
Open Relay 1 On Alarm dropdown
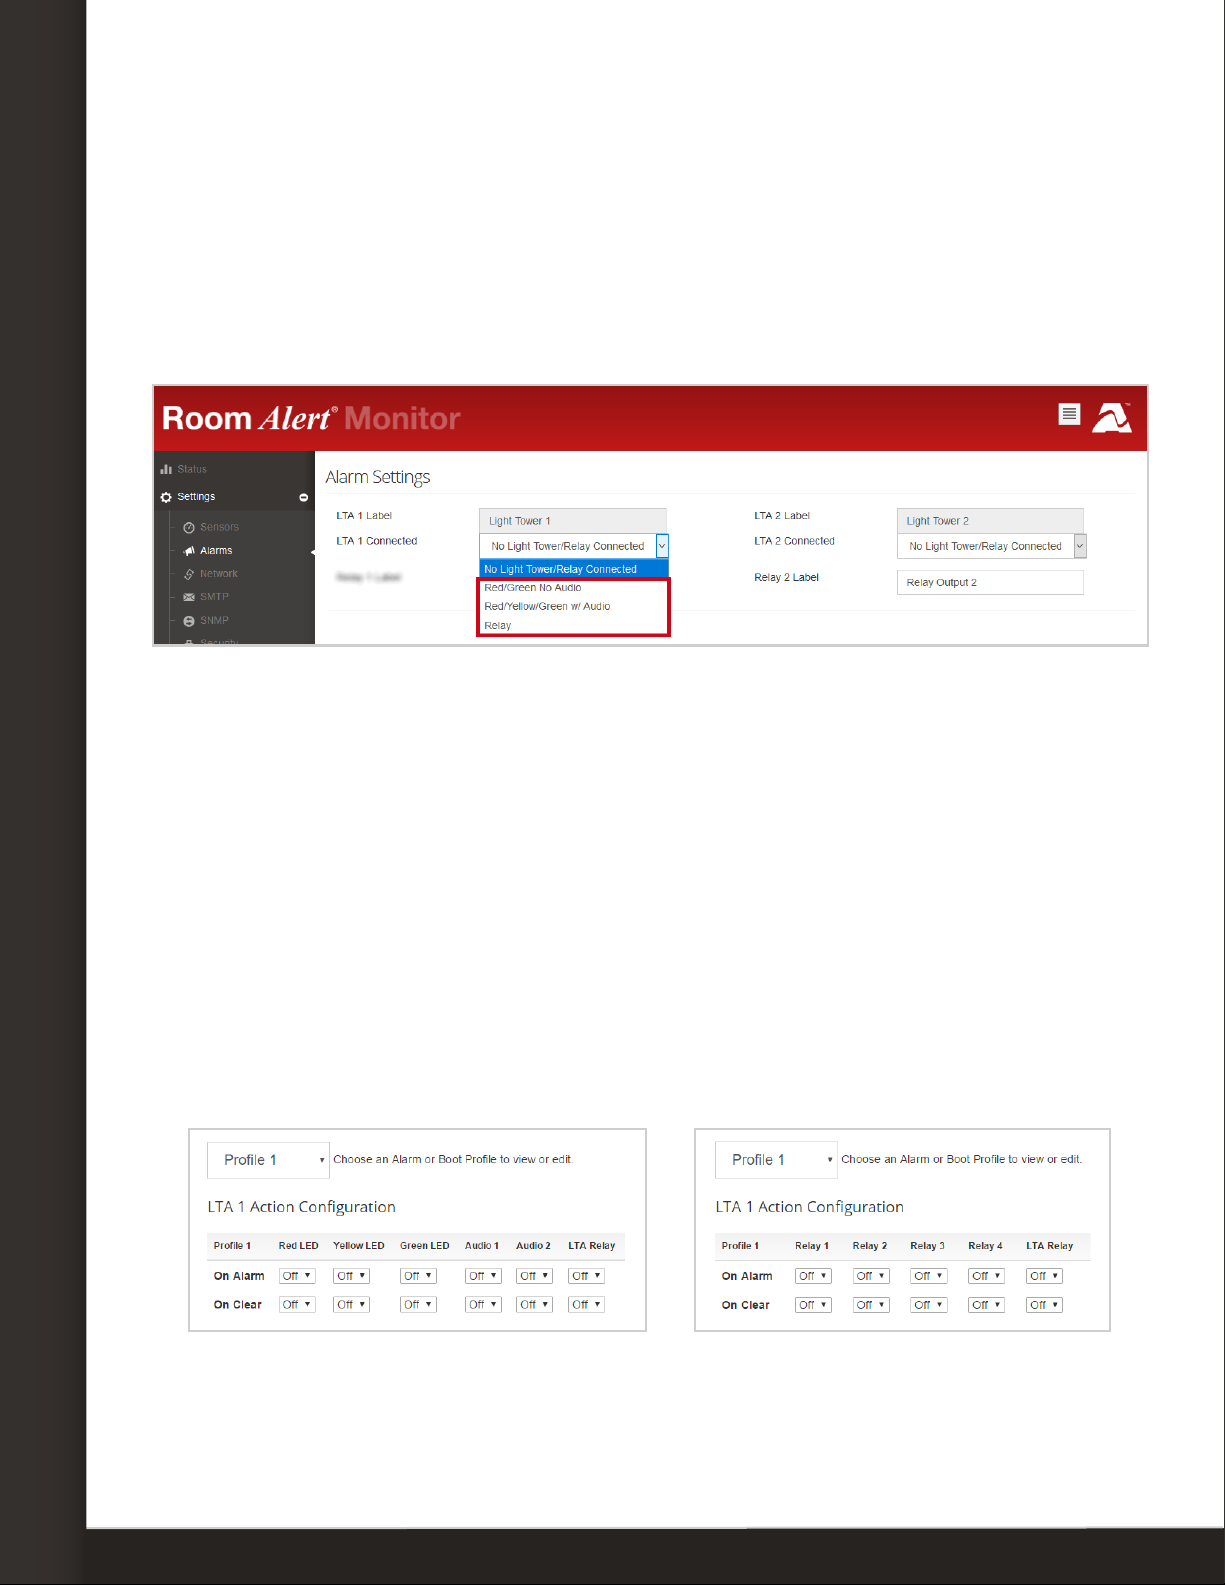[813, 1276]
